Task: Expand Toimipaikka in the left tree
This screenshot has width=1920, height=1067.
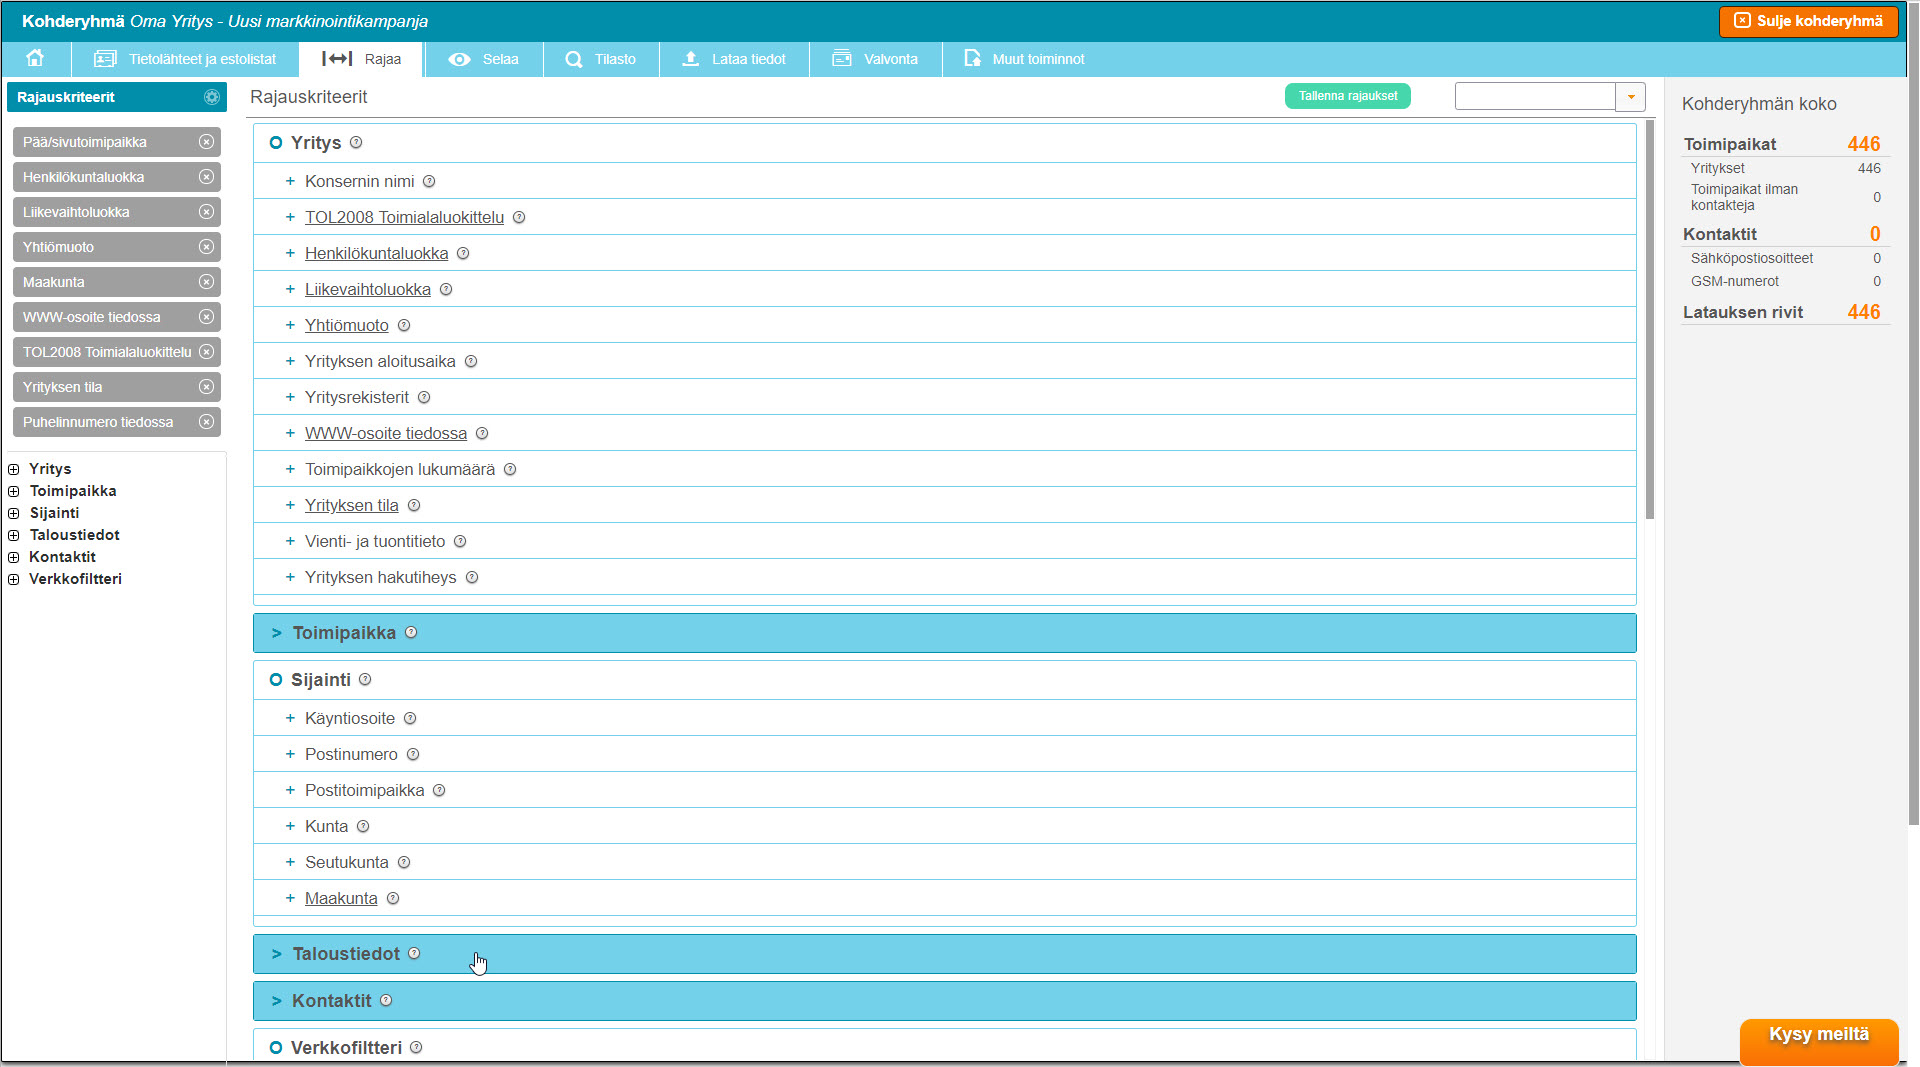Action: pyautogui.click(x=14, y=491)
